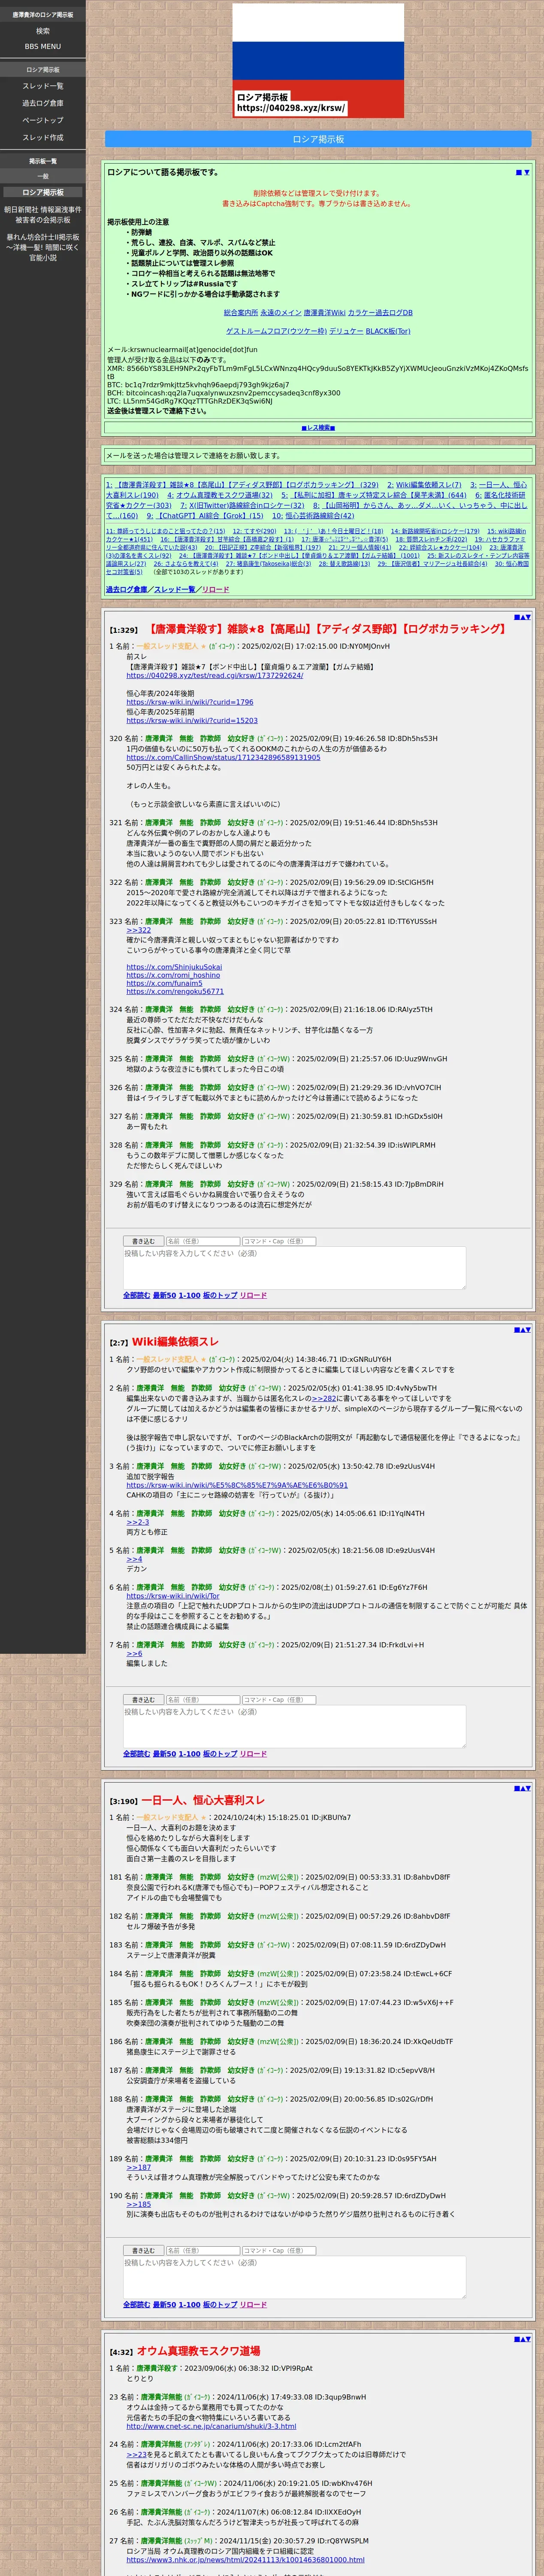Choose スレッド作成 in the sidebar
Viewport: 544px width, 2576px height.
[x=43, y=137]
